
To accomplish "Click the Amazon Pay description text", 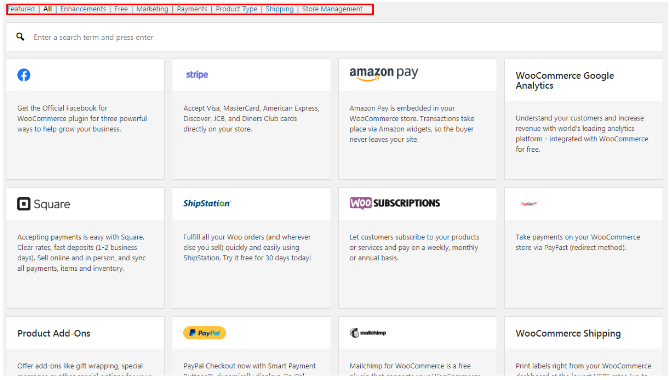I will click(412, 124).
